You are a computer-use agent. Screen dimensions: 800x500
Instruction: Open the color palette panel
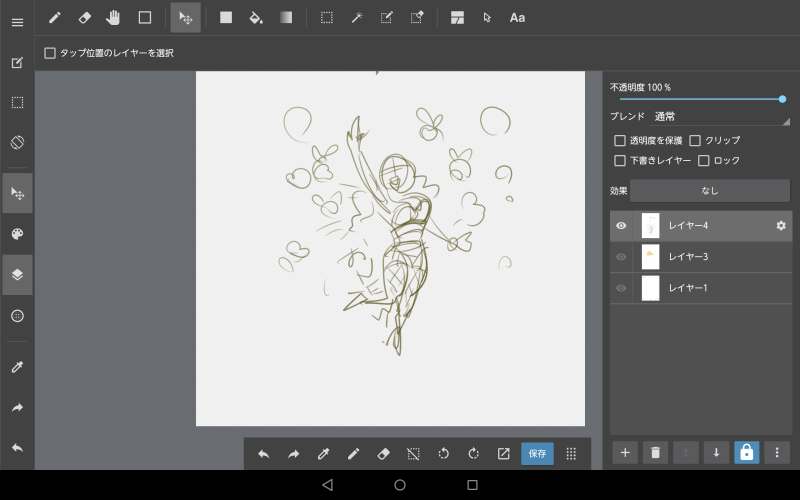click(17, 234)
